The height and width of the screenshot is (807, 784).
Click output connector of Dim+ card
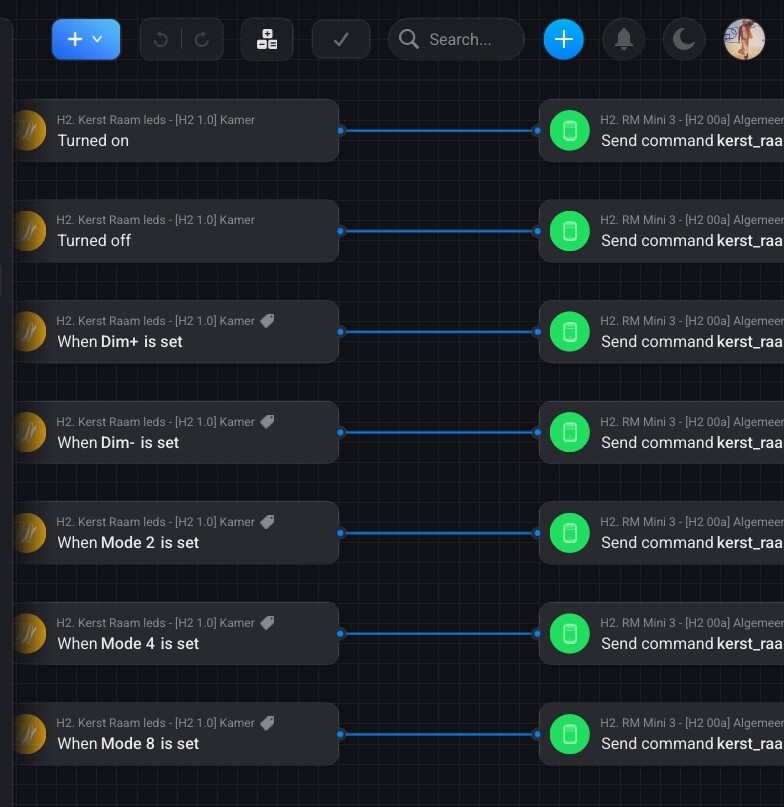340,332
